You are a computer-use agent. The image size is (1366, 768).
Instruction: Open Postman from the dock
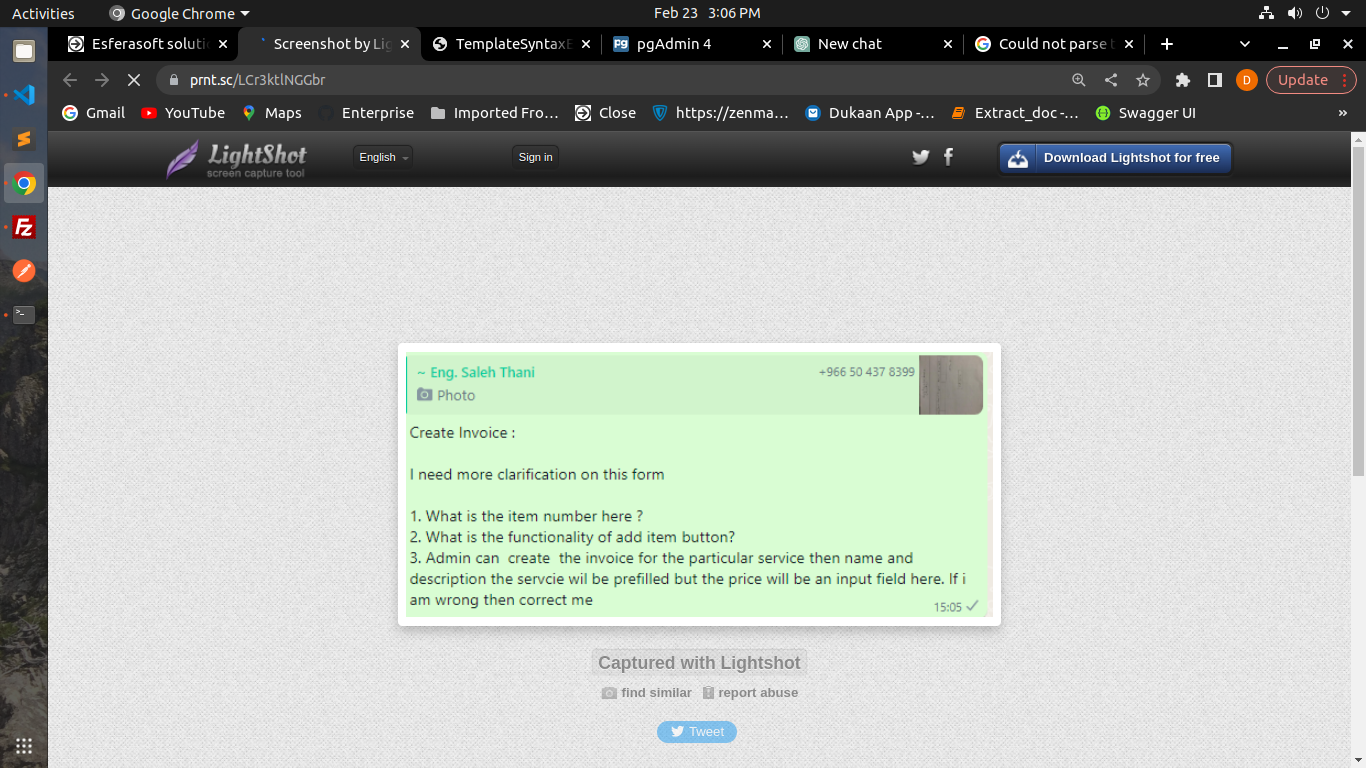pyautogui.click(x=24, y=271)
